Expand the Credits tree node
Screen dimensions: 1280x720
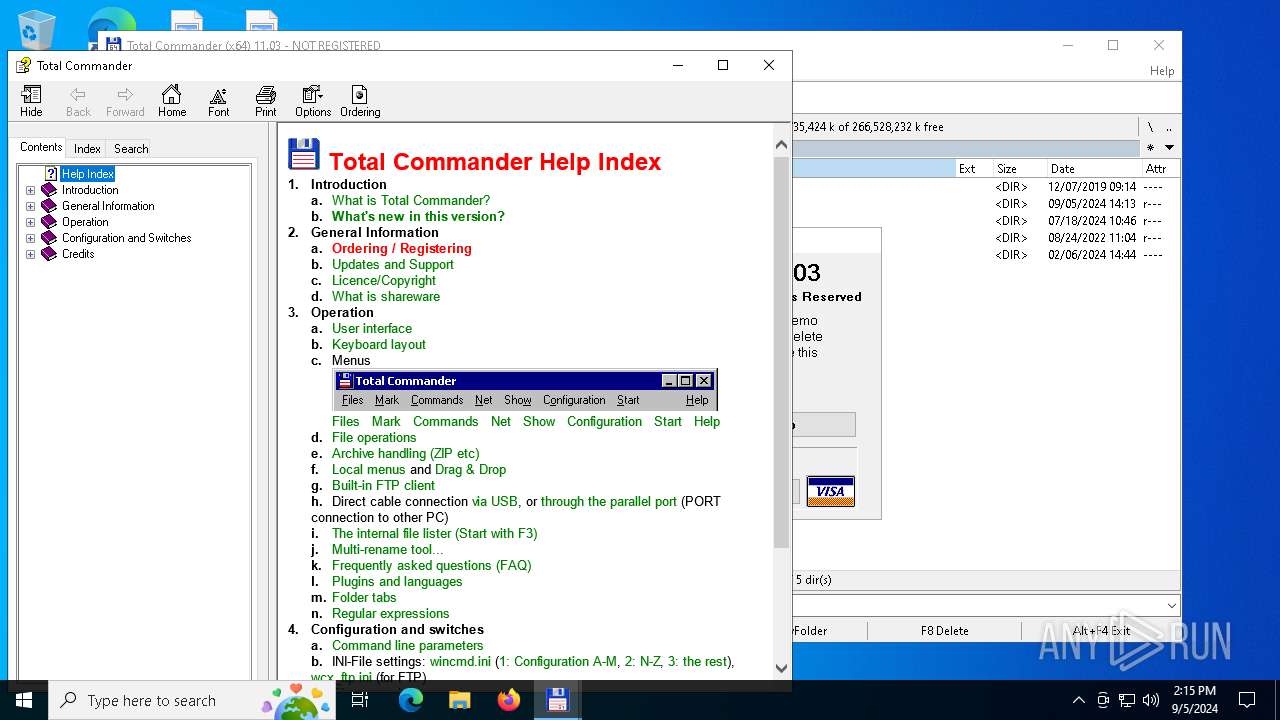[x=30, y=254]
